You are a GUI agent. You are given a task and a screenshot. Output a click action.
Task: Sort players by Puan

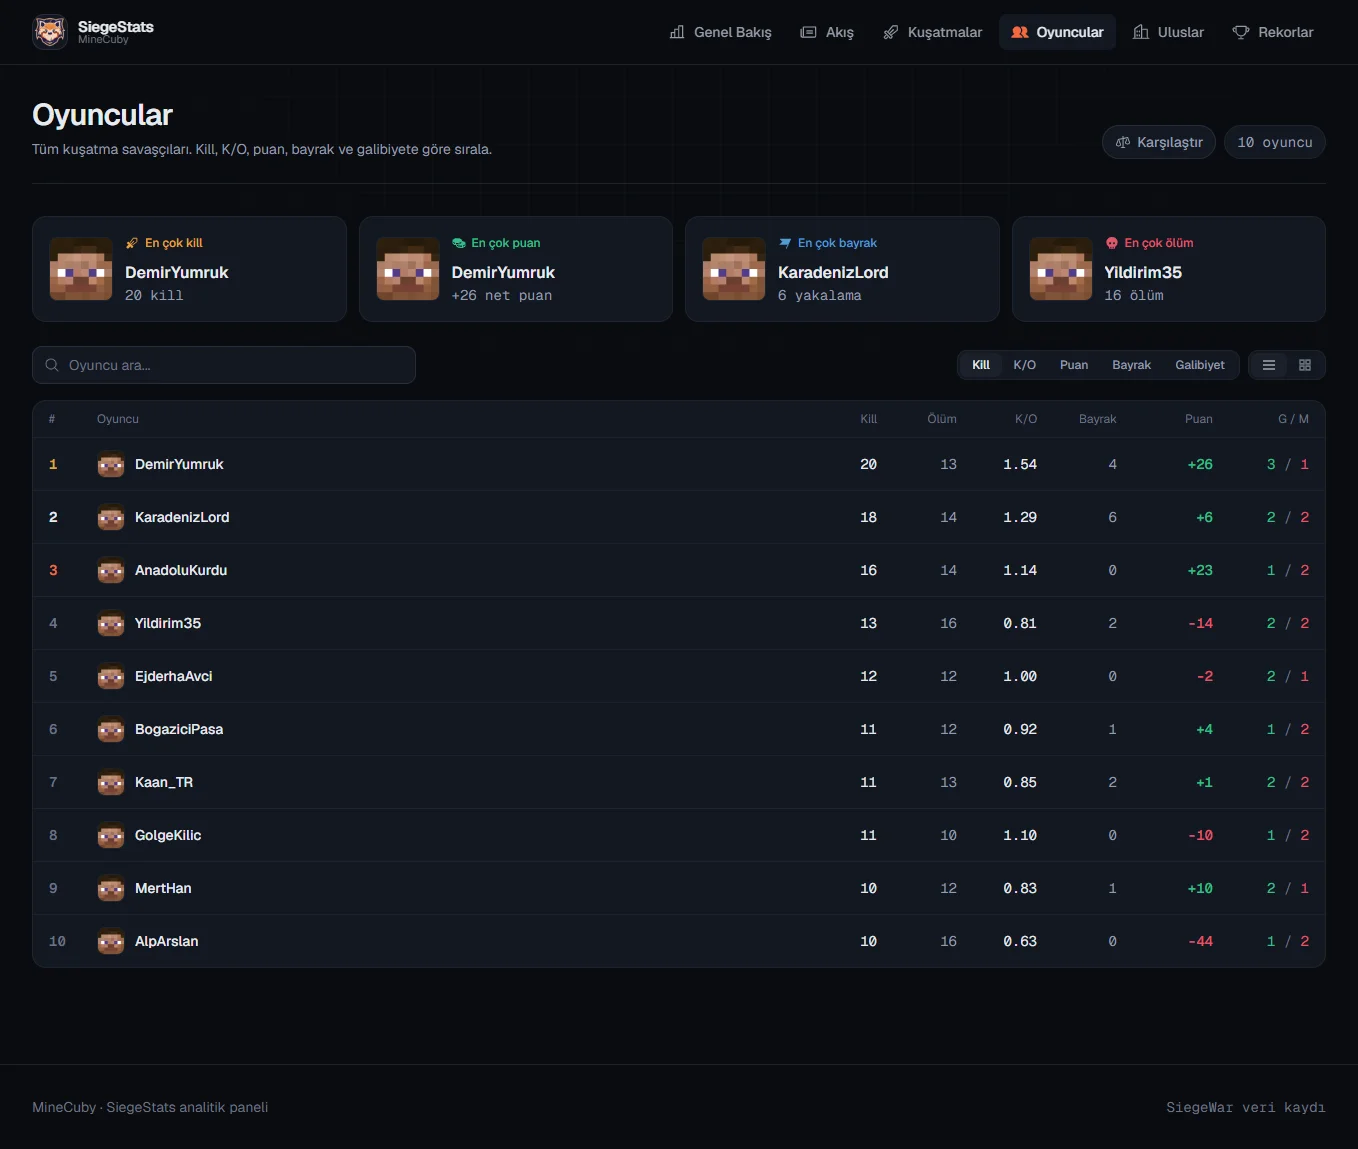click(x=1074, y=365)
